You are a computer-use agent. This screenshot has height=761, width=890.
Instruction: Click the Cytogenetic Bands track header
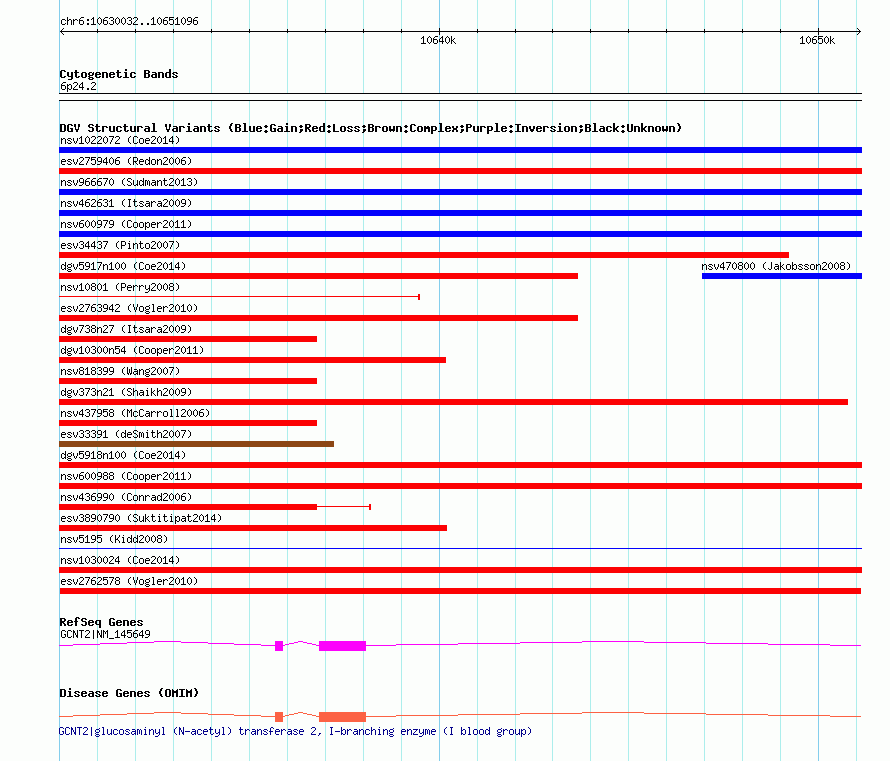tap(119, 74)
